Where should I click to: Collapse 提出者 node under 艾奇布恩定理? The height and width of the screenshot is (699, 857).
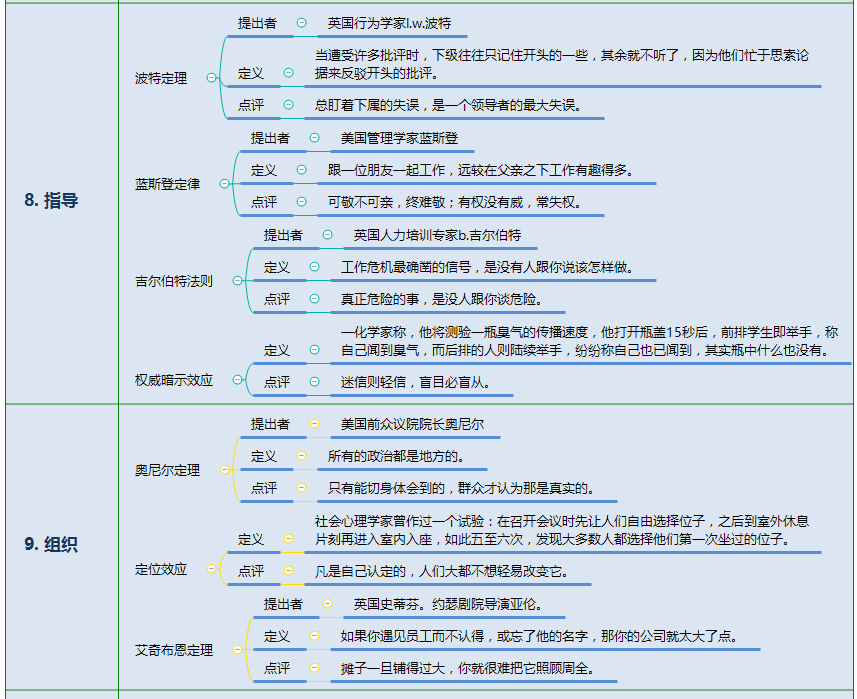(327, 604)
